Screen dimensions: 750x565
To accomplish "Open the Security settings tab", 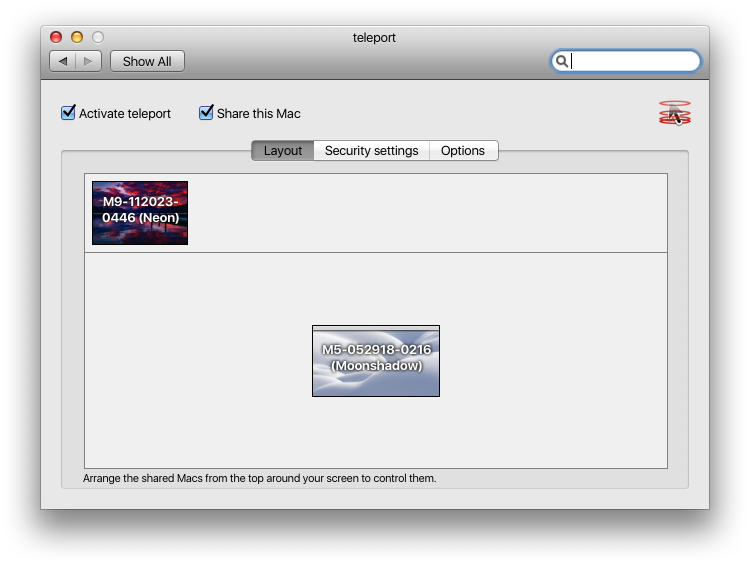I will (371, 151).
